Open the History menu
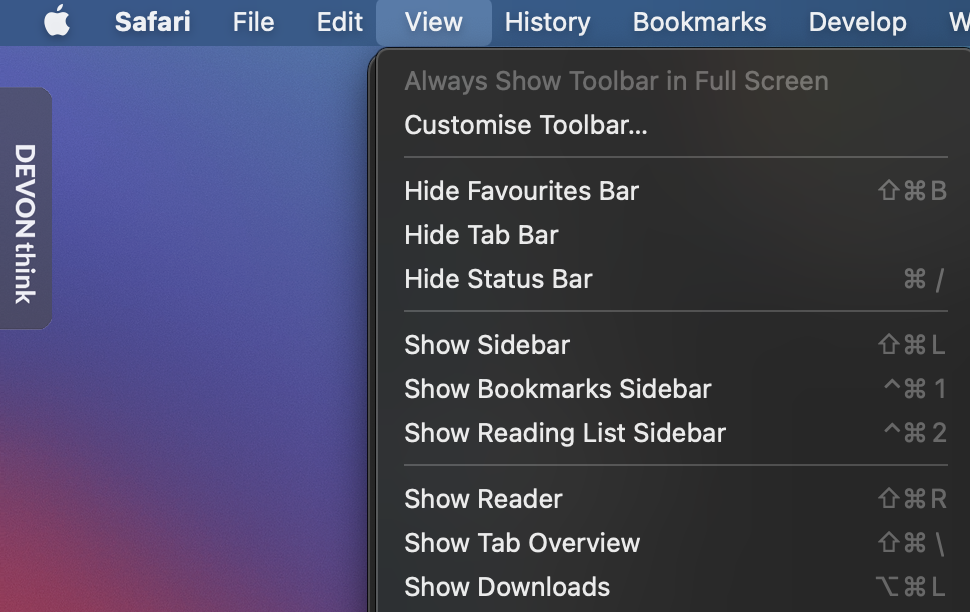 (x=547, y=22)
